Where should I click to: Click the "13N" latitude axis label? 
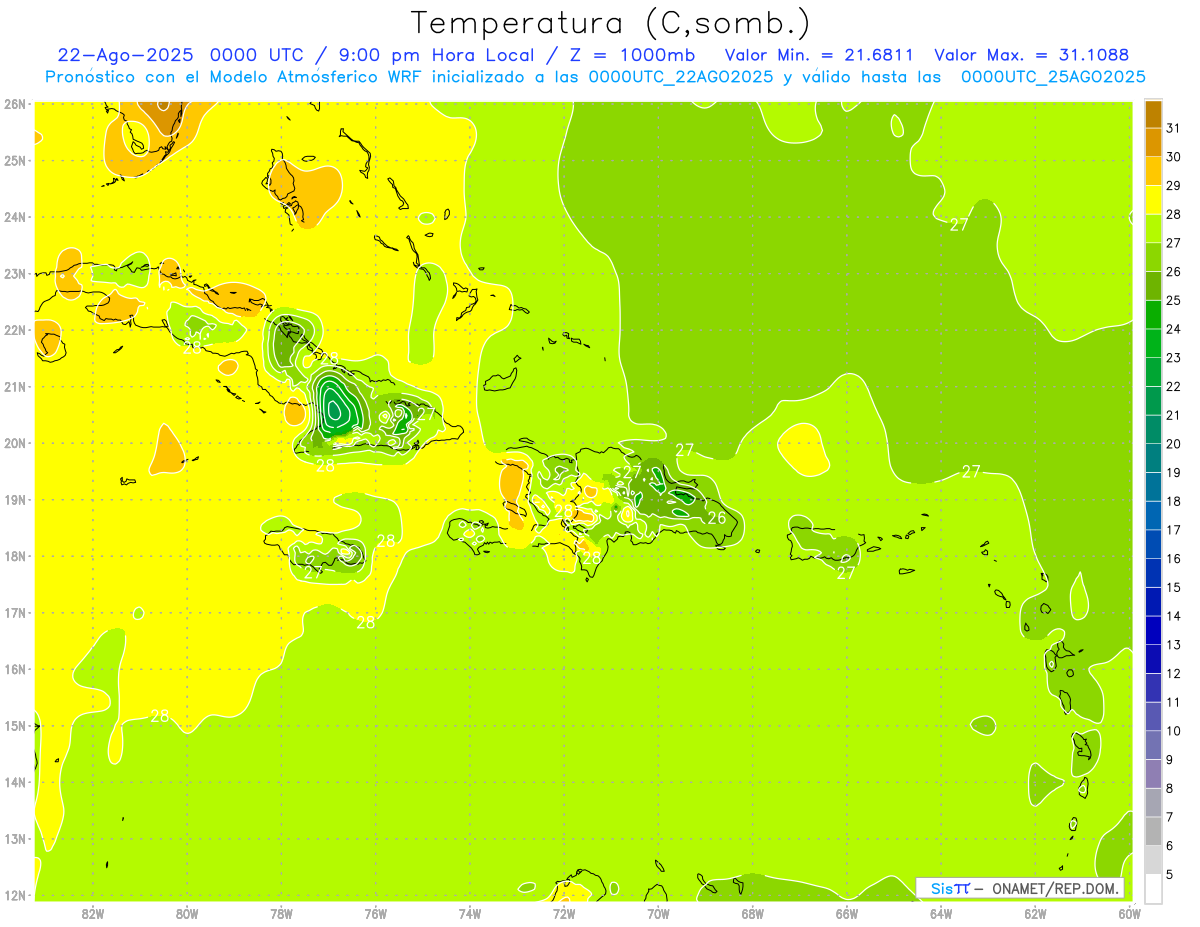[x=15, y=838]
